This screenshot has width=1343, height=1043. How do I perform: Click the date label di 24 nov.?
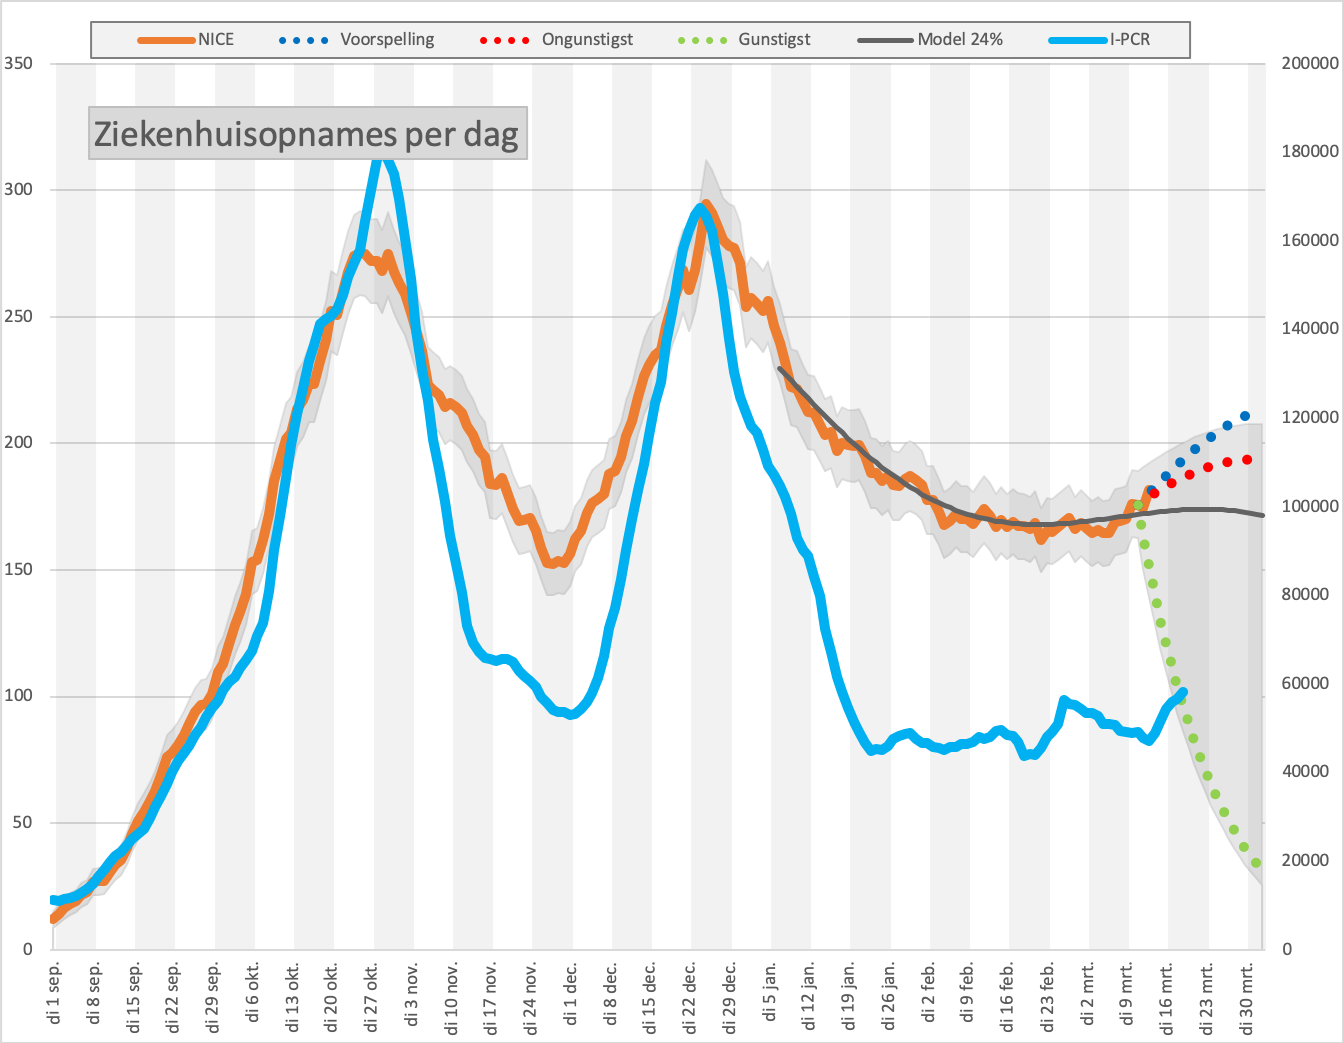532,998
